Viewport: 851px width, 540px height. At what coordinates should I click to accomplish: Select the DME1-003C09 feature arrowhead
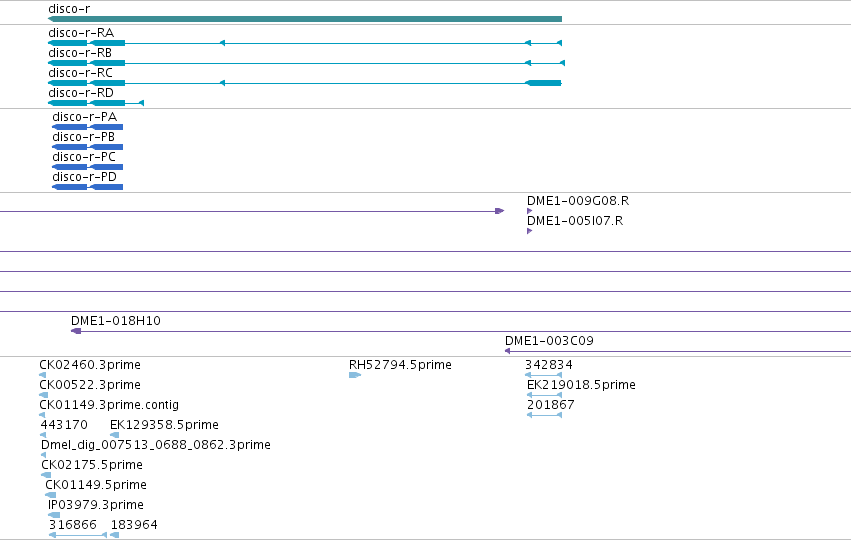[x=507, y=351]
